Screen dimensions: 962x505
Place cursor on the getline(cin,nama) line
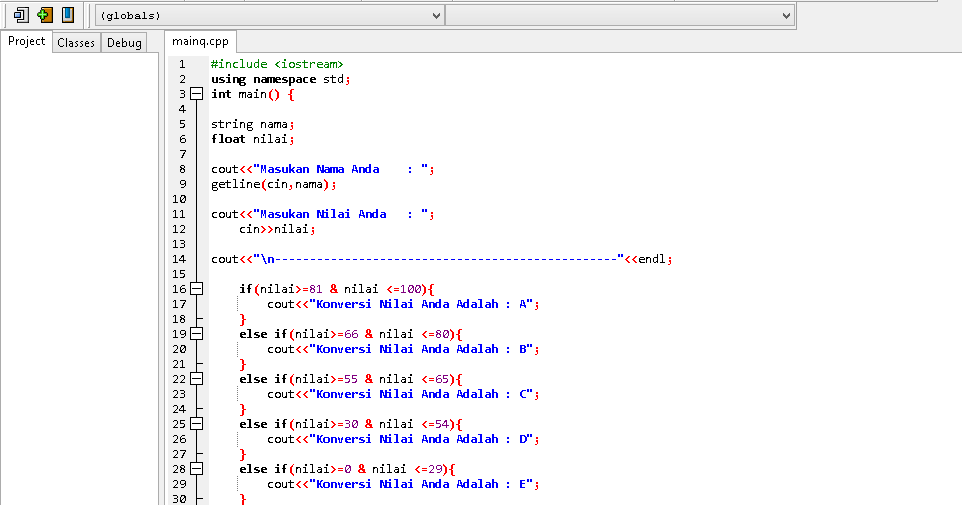(274, 184)
